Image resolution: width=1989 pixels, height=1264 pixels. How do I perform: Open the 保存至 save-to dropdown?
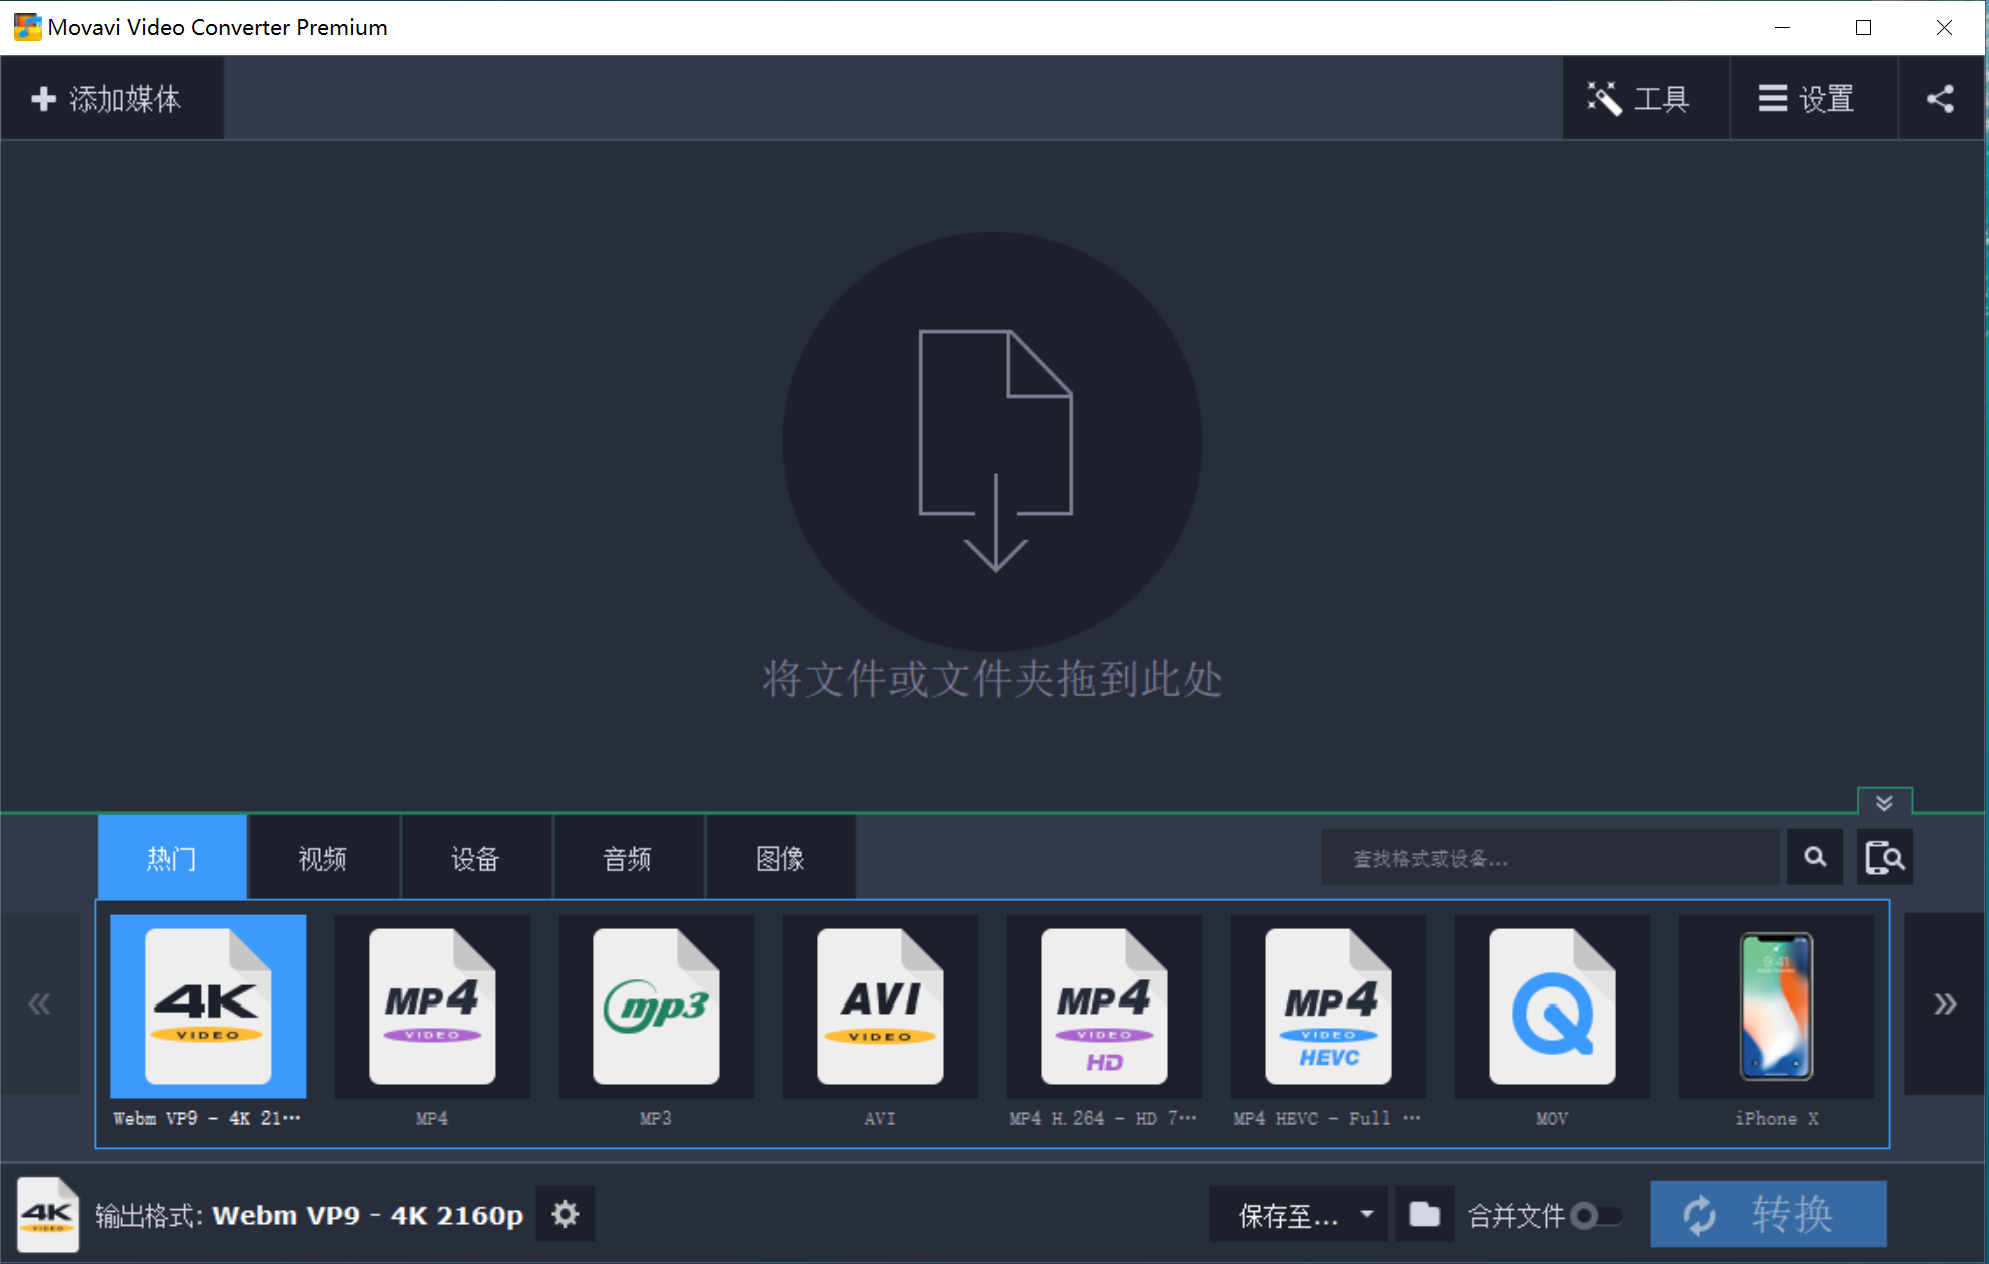pyautogui.click(x=1298, y=1214)
